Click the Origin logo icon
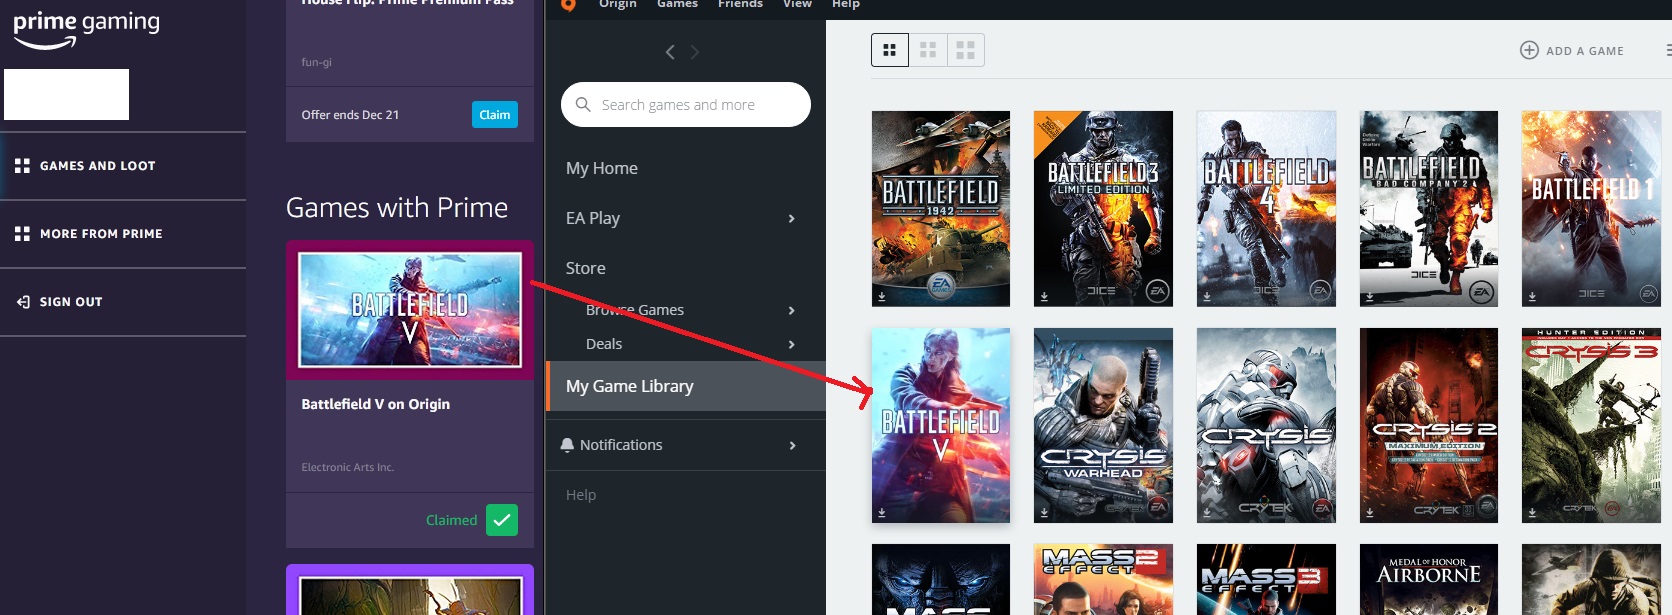The width and height of the screenshot is (1672, 615). pos(568,4)
